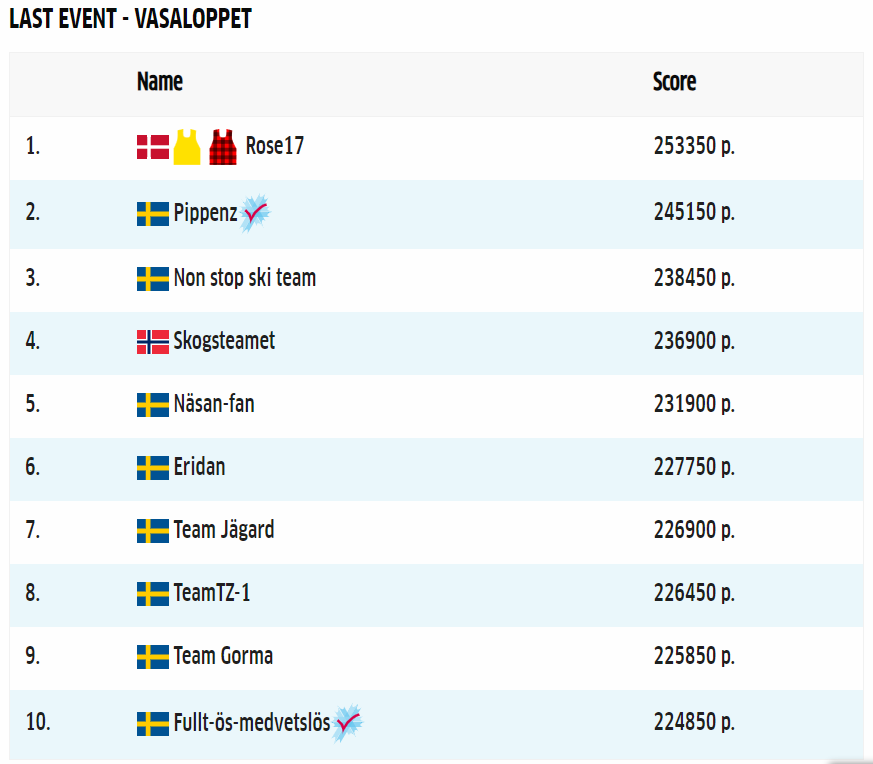Click the Norwegian flag beside Skogsteamet
The image size is (873, 764).
153,342
